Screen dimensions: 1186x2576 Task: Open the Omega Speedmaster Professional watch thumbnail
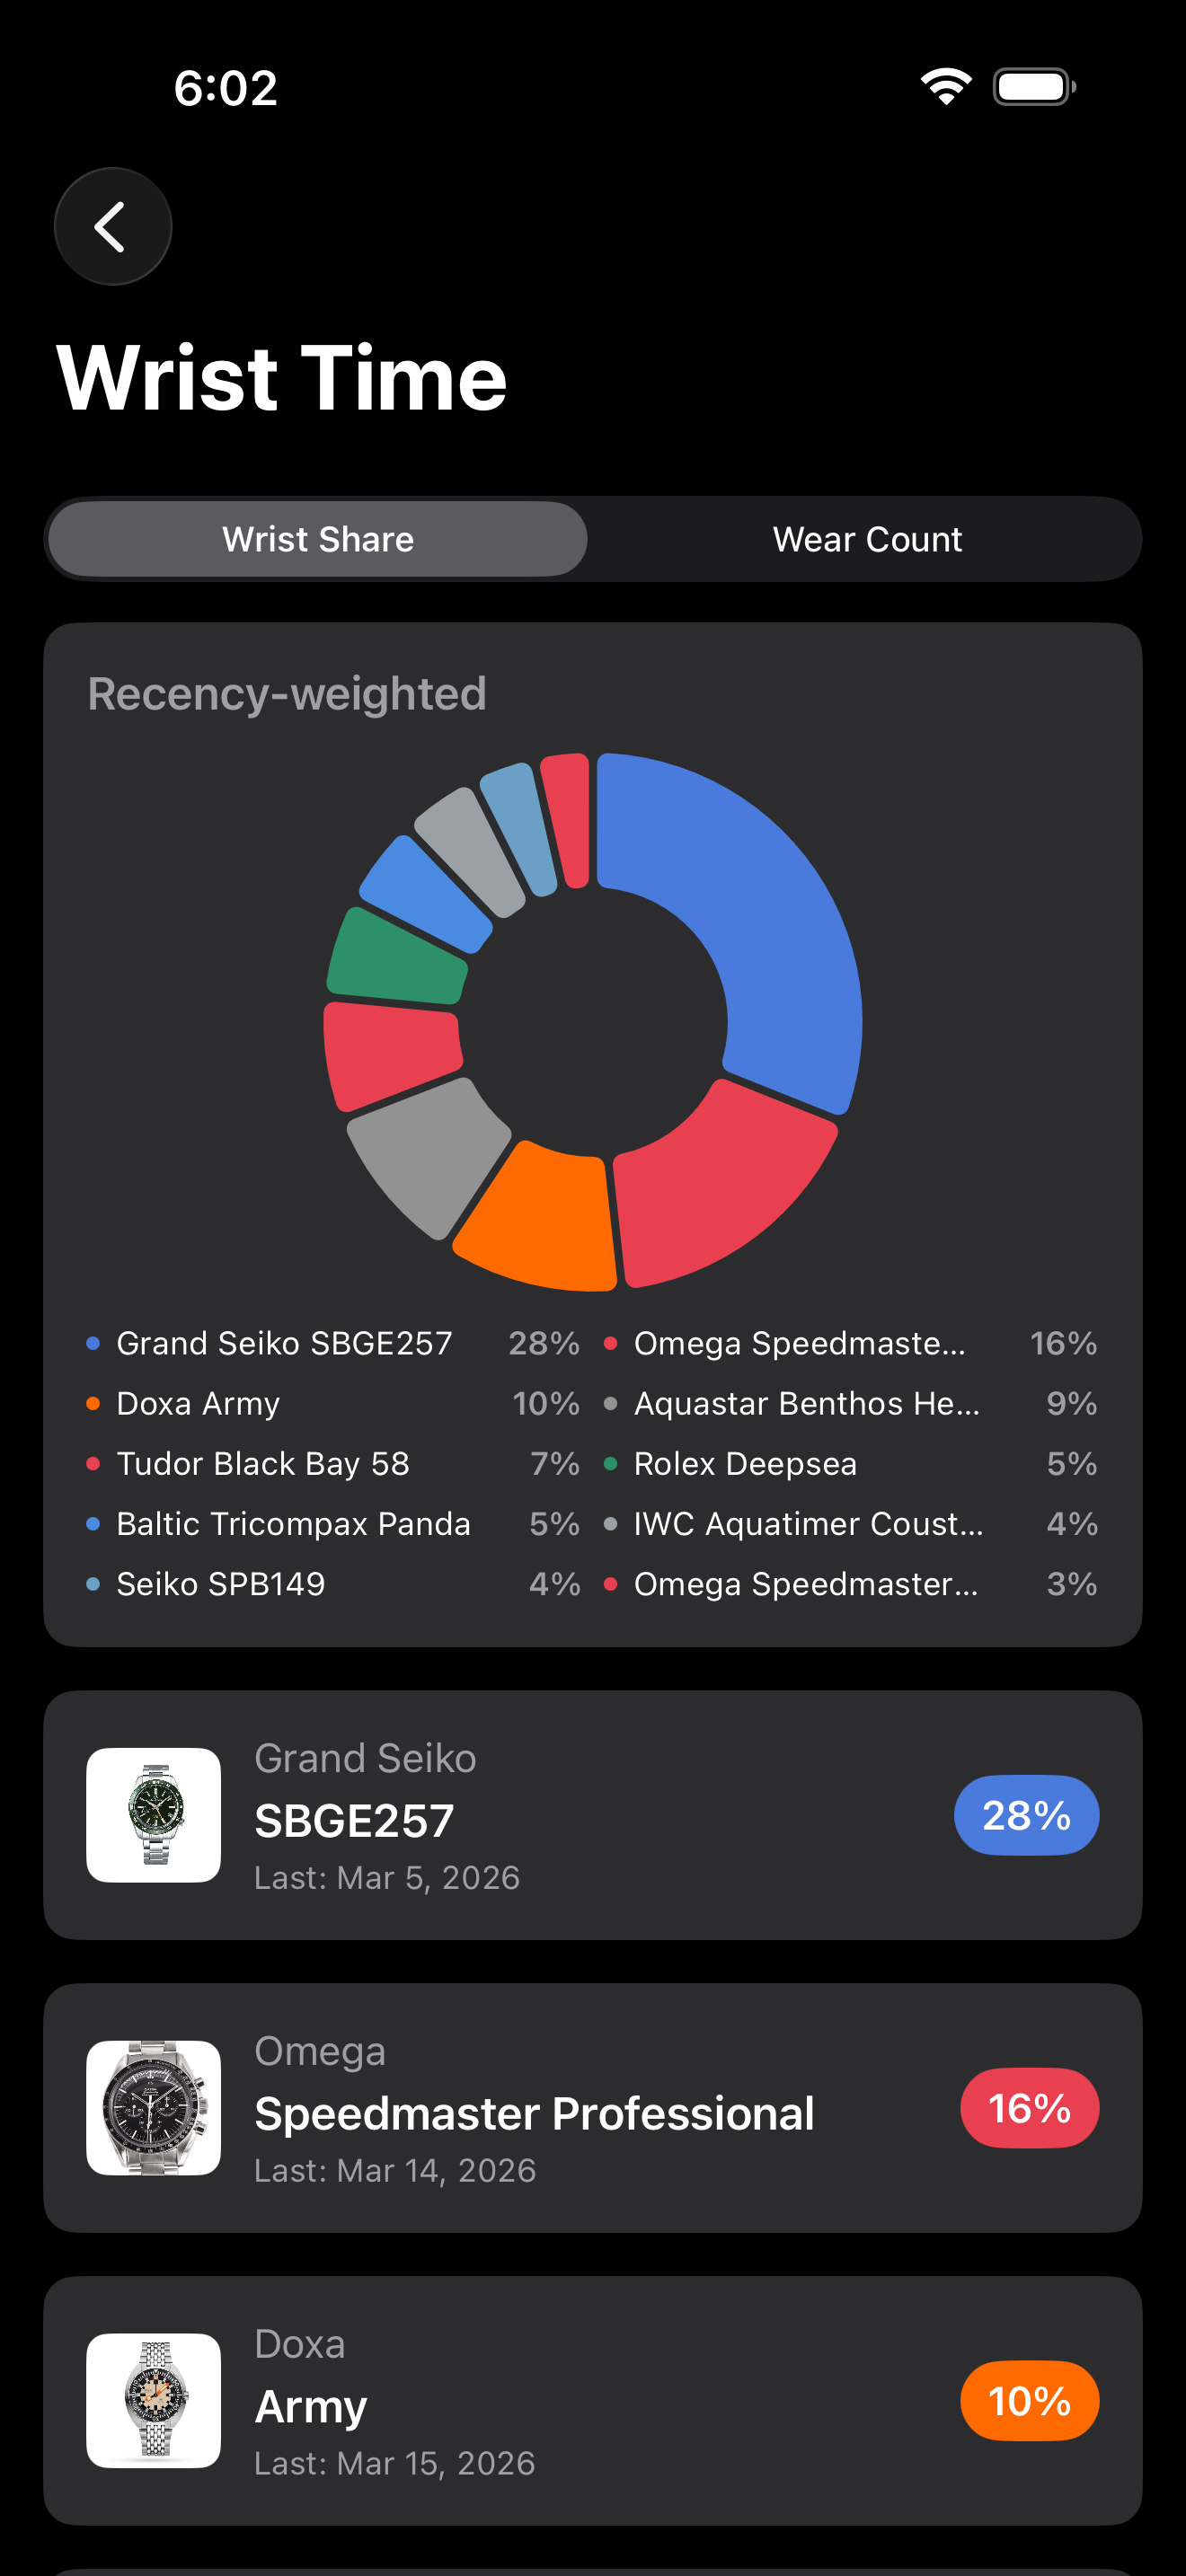coord(153,2108)
